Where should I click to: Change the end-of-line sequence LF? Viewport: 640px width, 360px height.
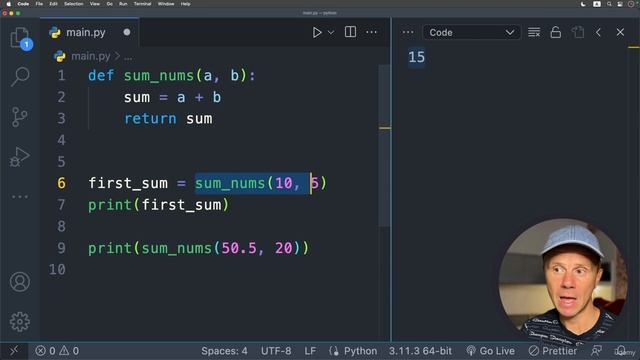click(310, 351)
